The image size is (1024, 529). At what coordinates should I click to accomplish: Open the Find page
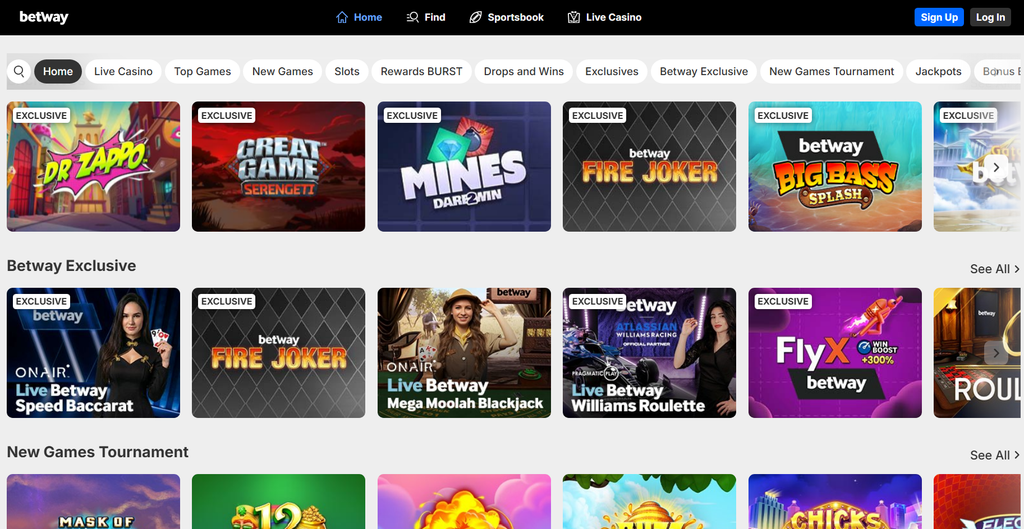tap(425, 18)
